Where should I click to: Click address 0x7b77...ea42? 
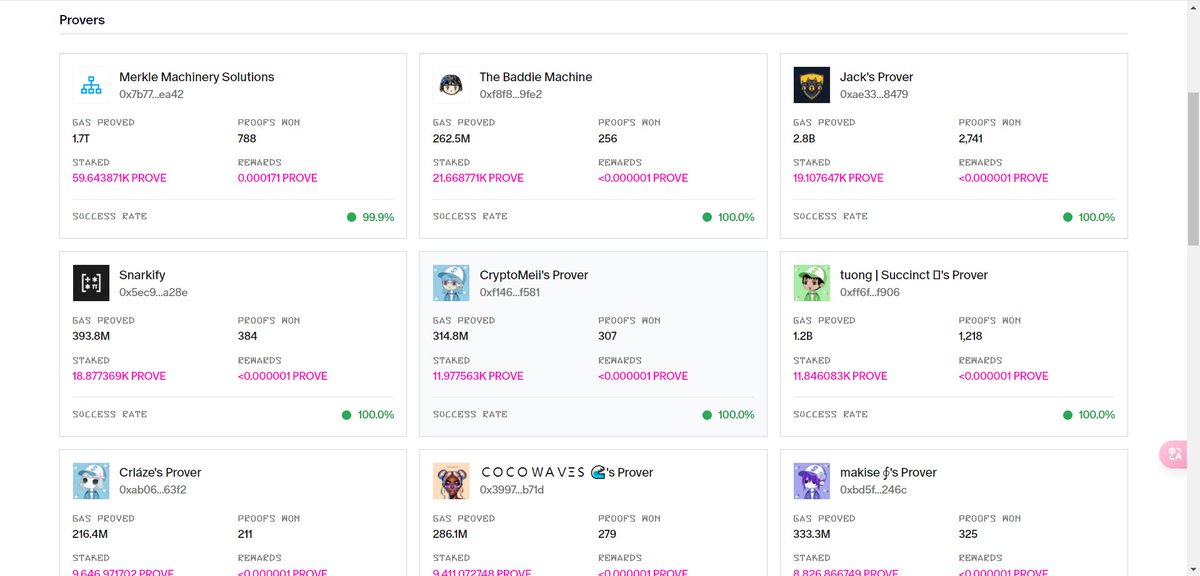click(x=151, y=95)
